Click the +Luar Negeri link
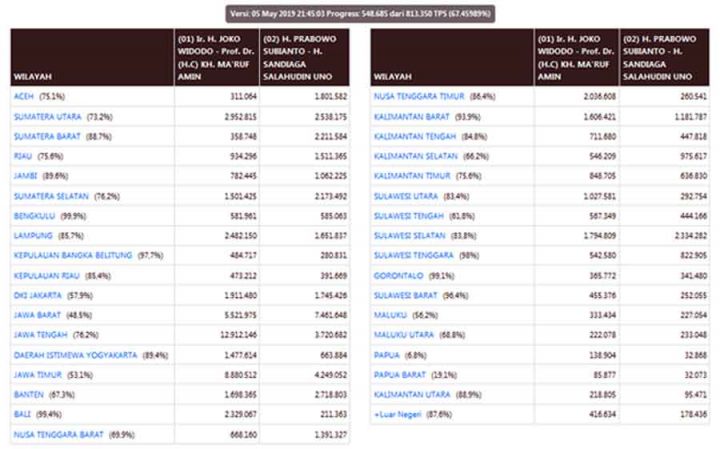This screenshot has width=720, height=449. click(395, 414)
